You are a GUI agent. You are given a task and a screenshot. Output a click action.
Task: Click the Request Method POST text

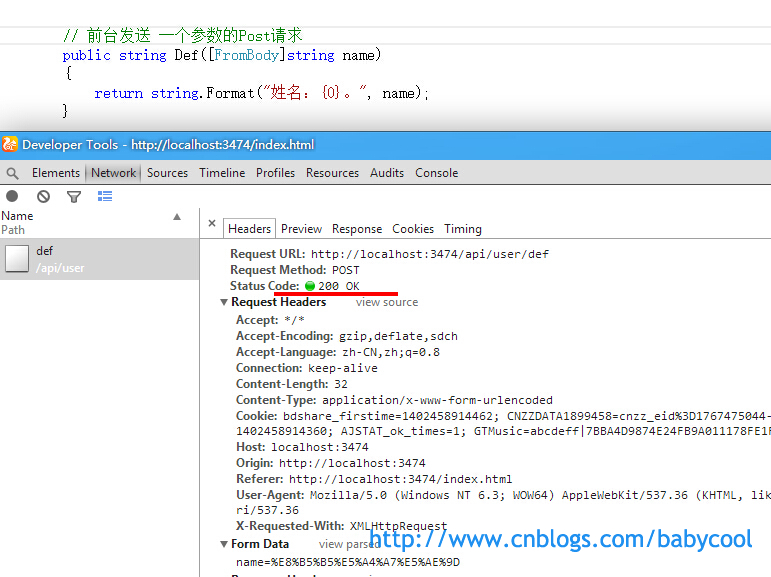click(x=295, y=270)
